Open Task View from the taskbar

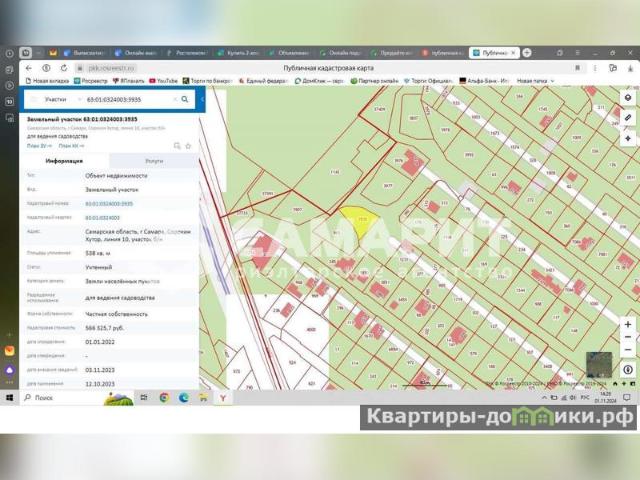144,398
